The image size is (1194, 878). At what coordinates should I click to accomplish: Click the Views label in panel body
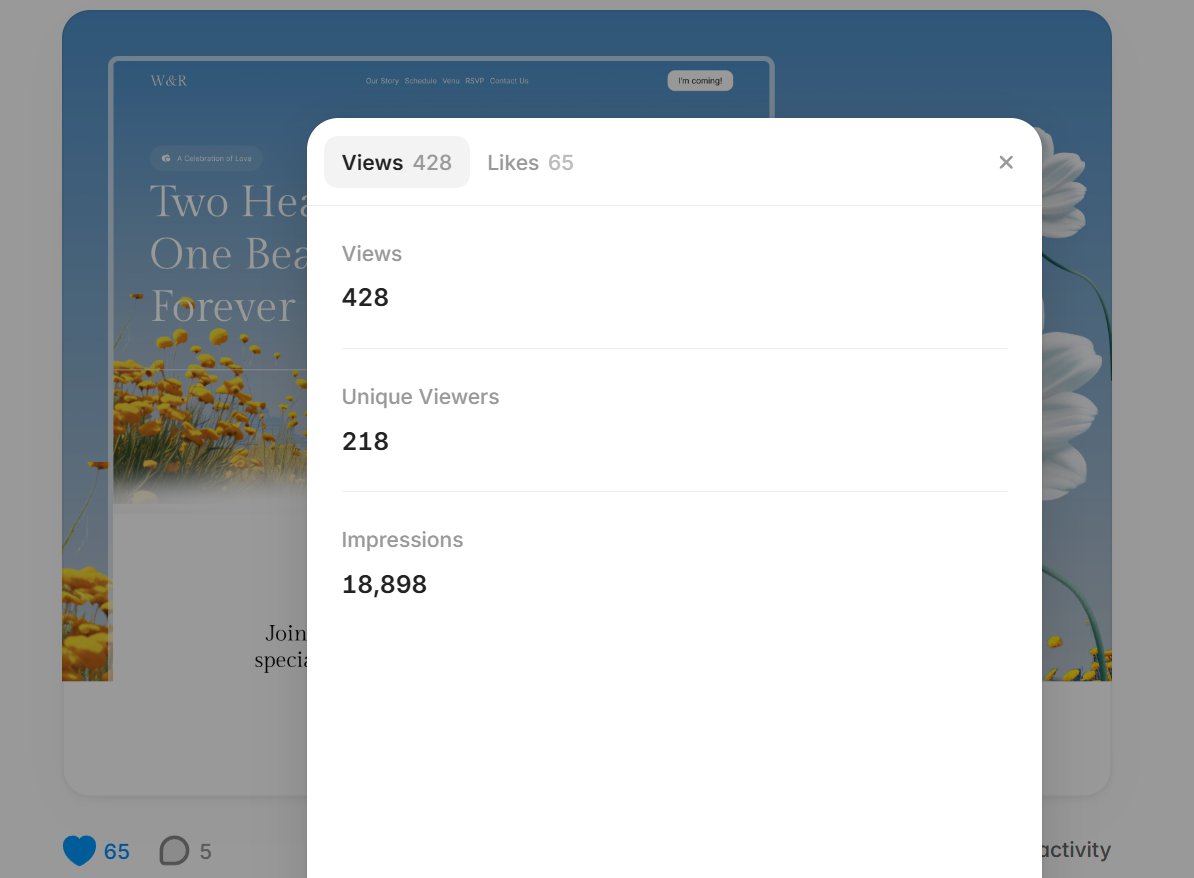372,254
